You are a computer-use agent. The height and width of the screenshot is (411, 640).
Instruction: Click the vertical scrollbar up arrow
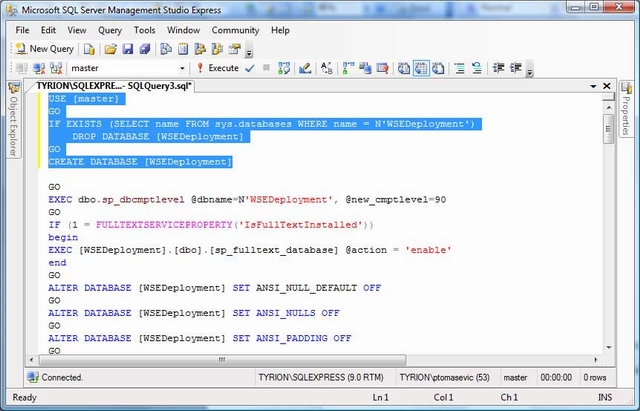[x=609, y=107]
